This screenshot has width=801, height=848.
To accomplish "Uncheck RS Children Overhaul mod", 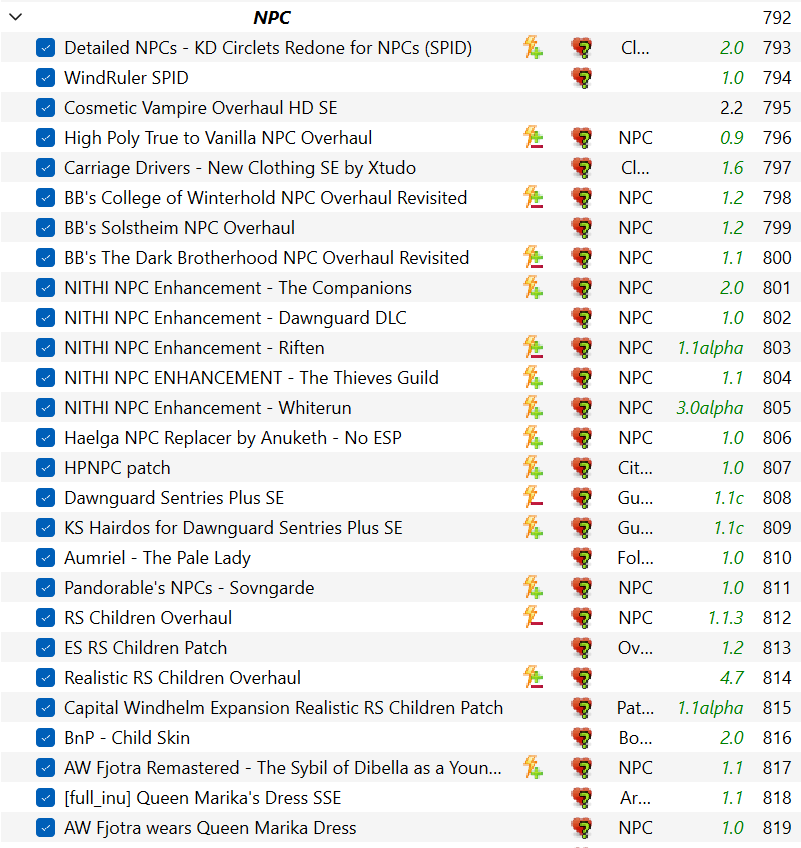I will click(x=45, y=618).
